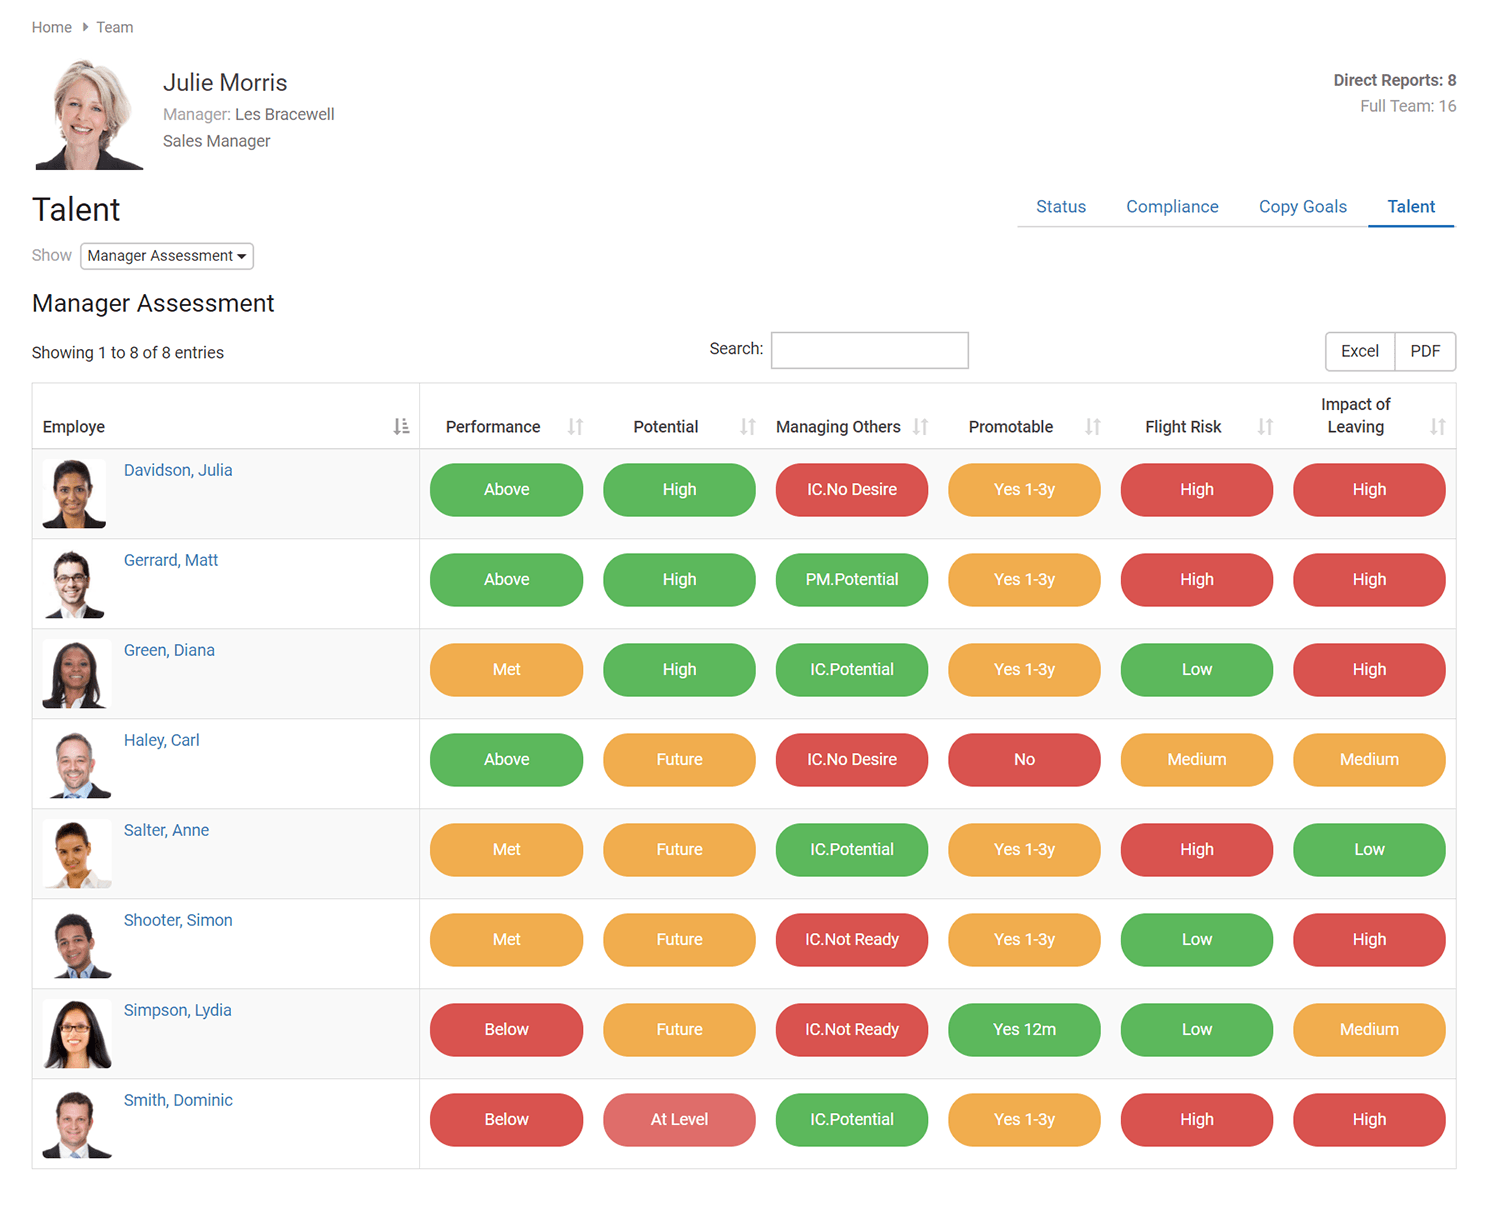Open the Copy Goals tab
The image size is (1500, 1210).
tap(1302, 207)
